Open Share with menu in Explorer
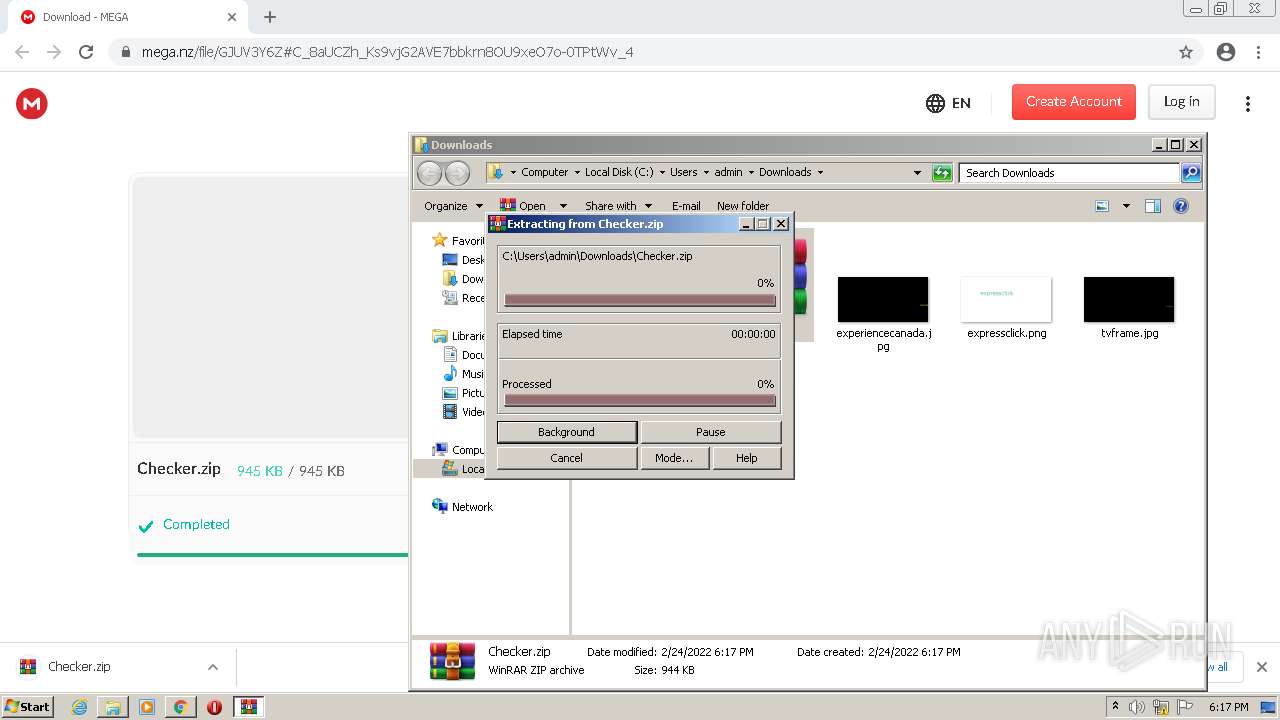The image size is (1280, 720). [618, 206]
